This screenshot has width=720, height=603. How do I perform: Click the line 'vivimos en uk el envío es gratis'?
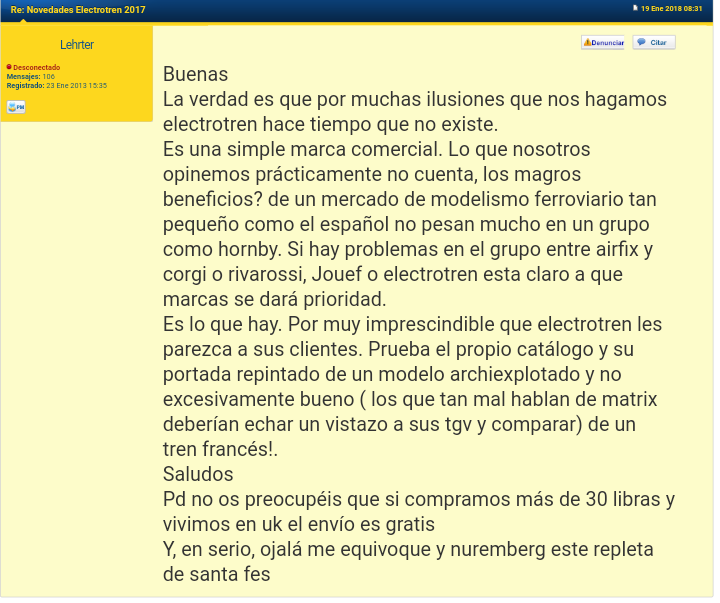click(x=299, y=524)
